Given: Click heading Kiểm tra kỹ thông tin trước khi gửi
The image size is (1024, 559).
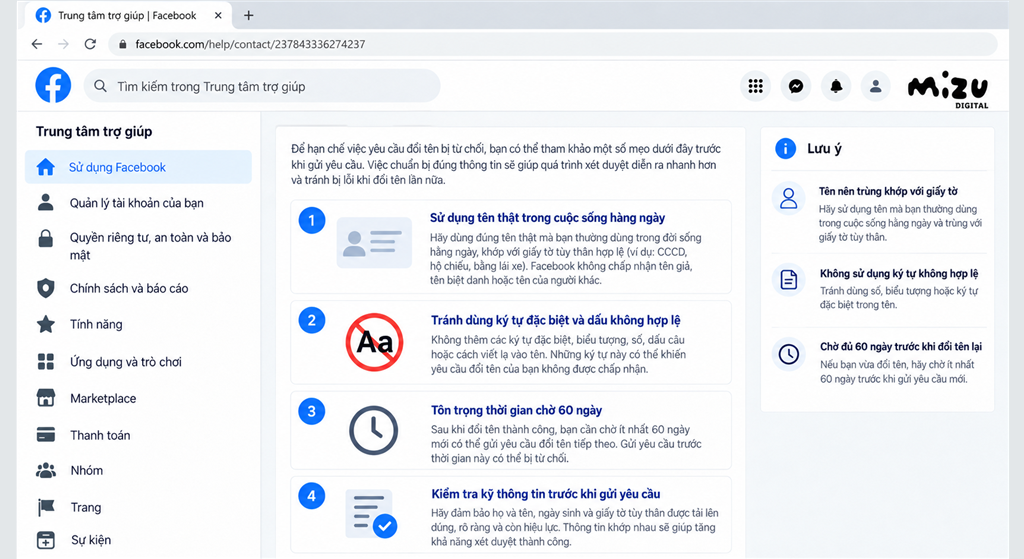Looking at the screenshot, I should coord(545,494).
